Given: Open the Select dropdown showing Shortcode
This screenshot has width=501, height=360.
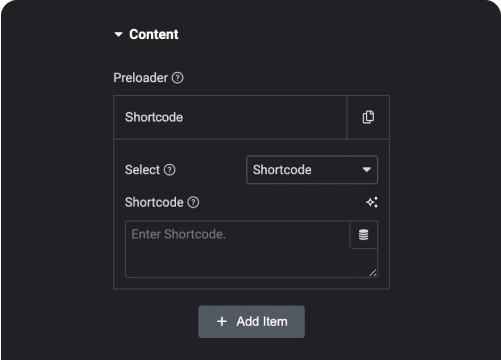Looking at the screenshot, I should tap(312, 170).
